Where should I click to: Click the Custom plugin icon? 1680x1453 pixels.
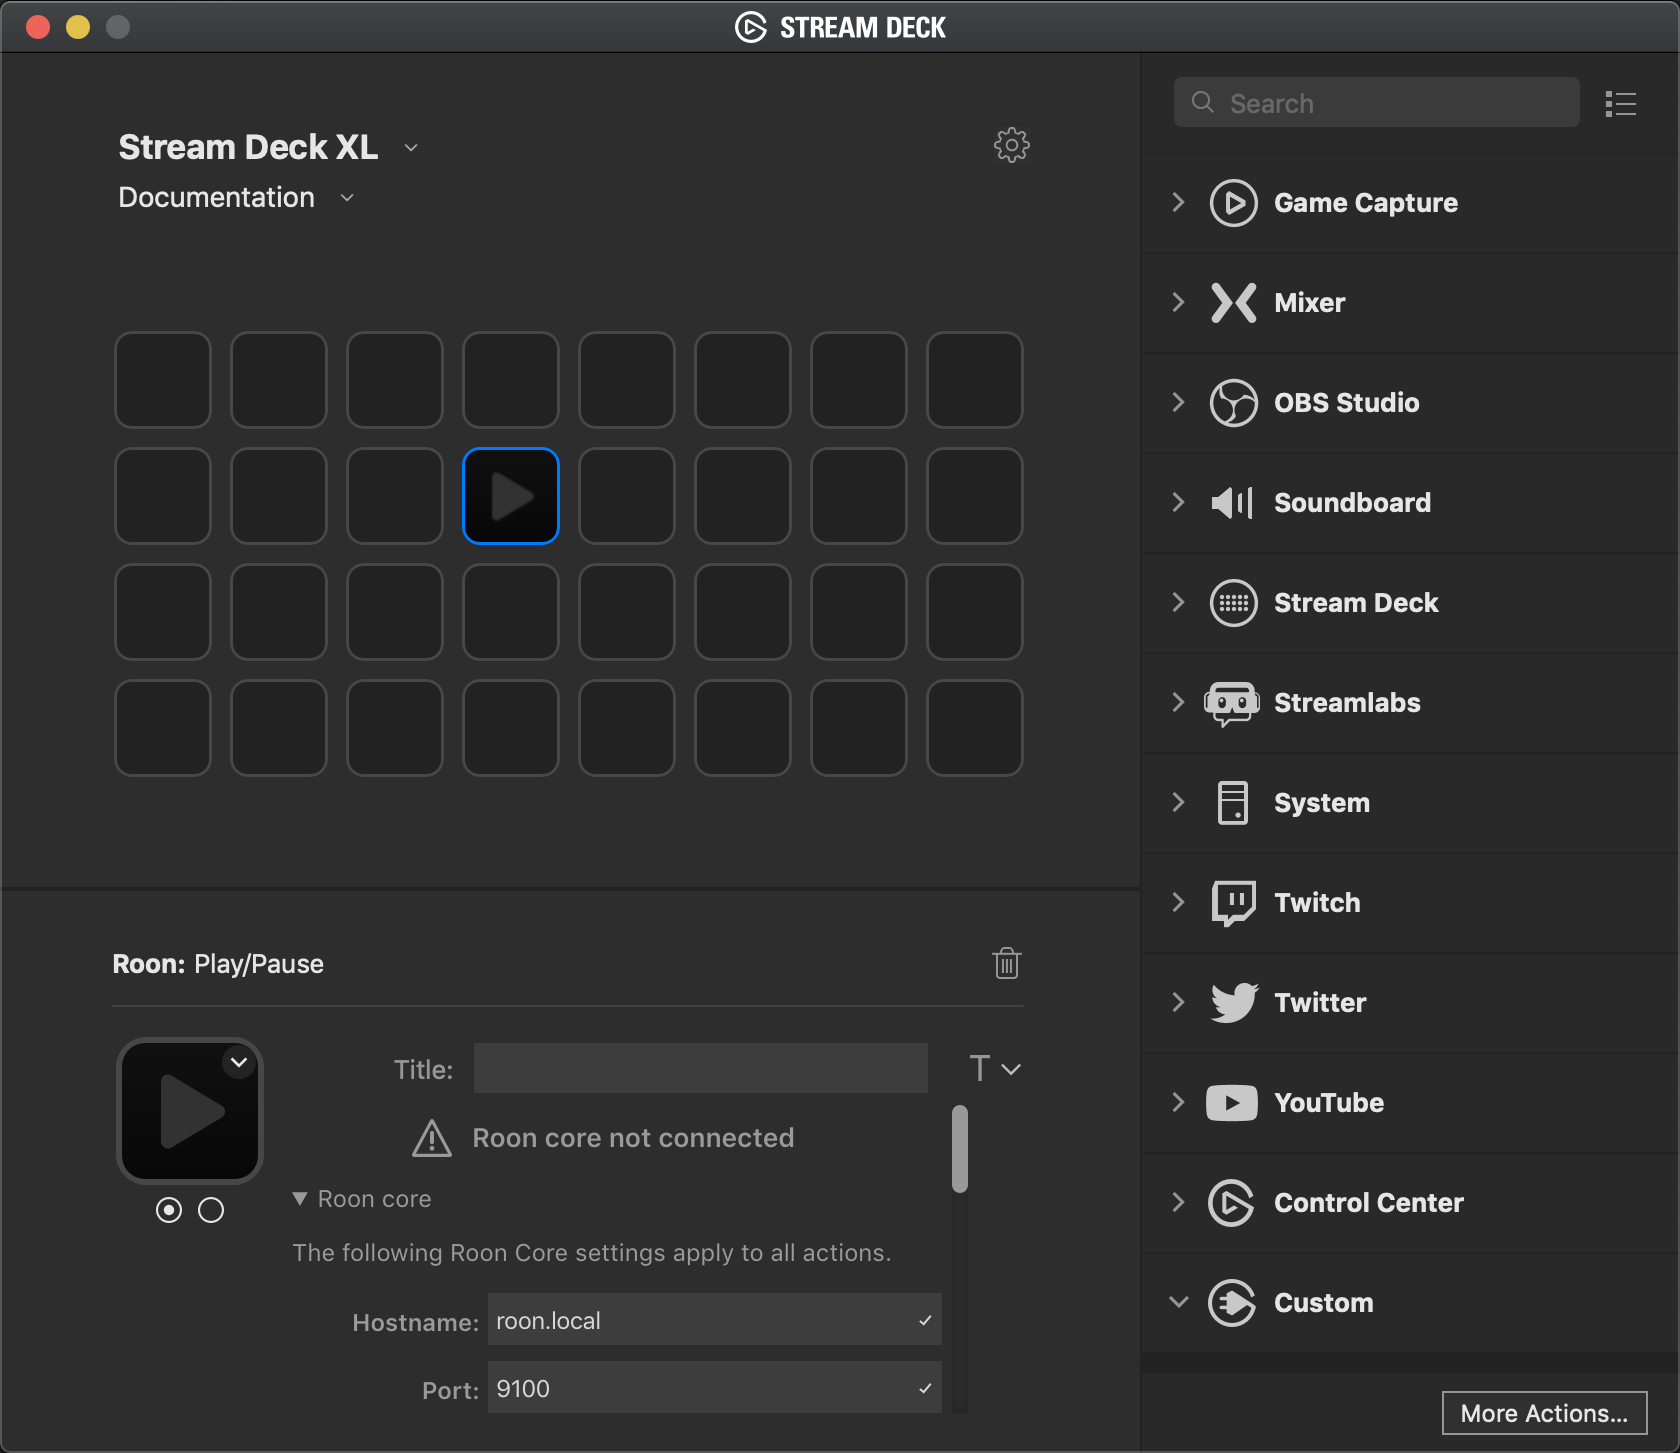click(1231, 1303)
